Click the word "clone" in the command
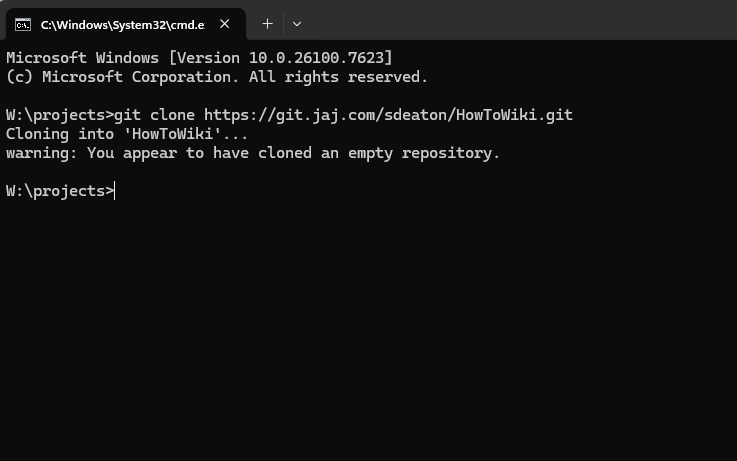 [172, 115]
